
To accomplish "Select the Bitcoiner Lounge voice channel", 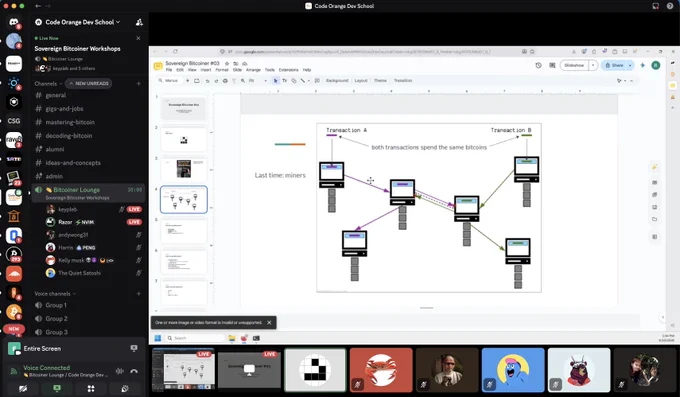I will click(88, 193).
